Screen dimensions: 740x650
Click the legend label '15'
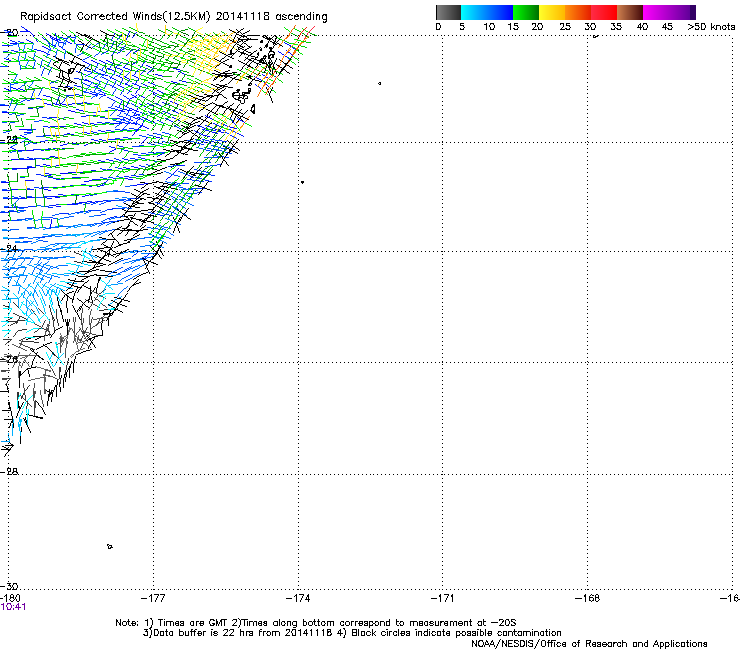(x=513, y=27)
